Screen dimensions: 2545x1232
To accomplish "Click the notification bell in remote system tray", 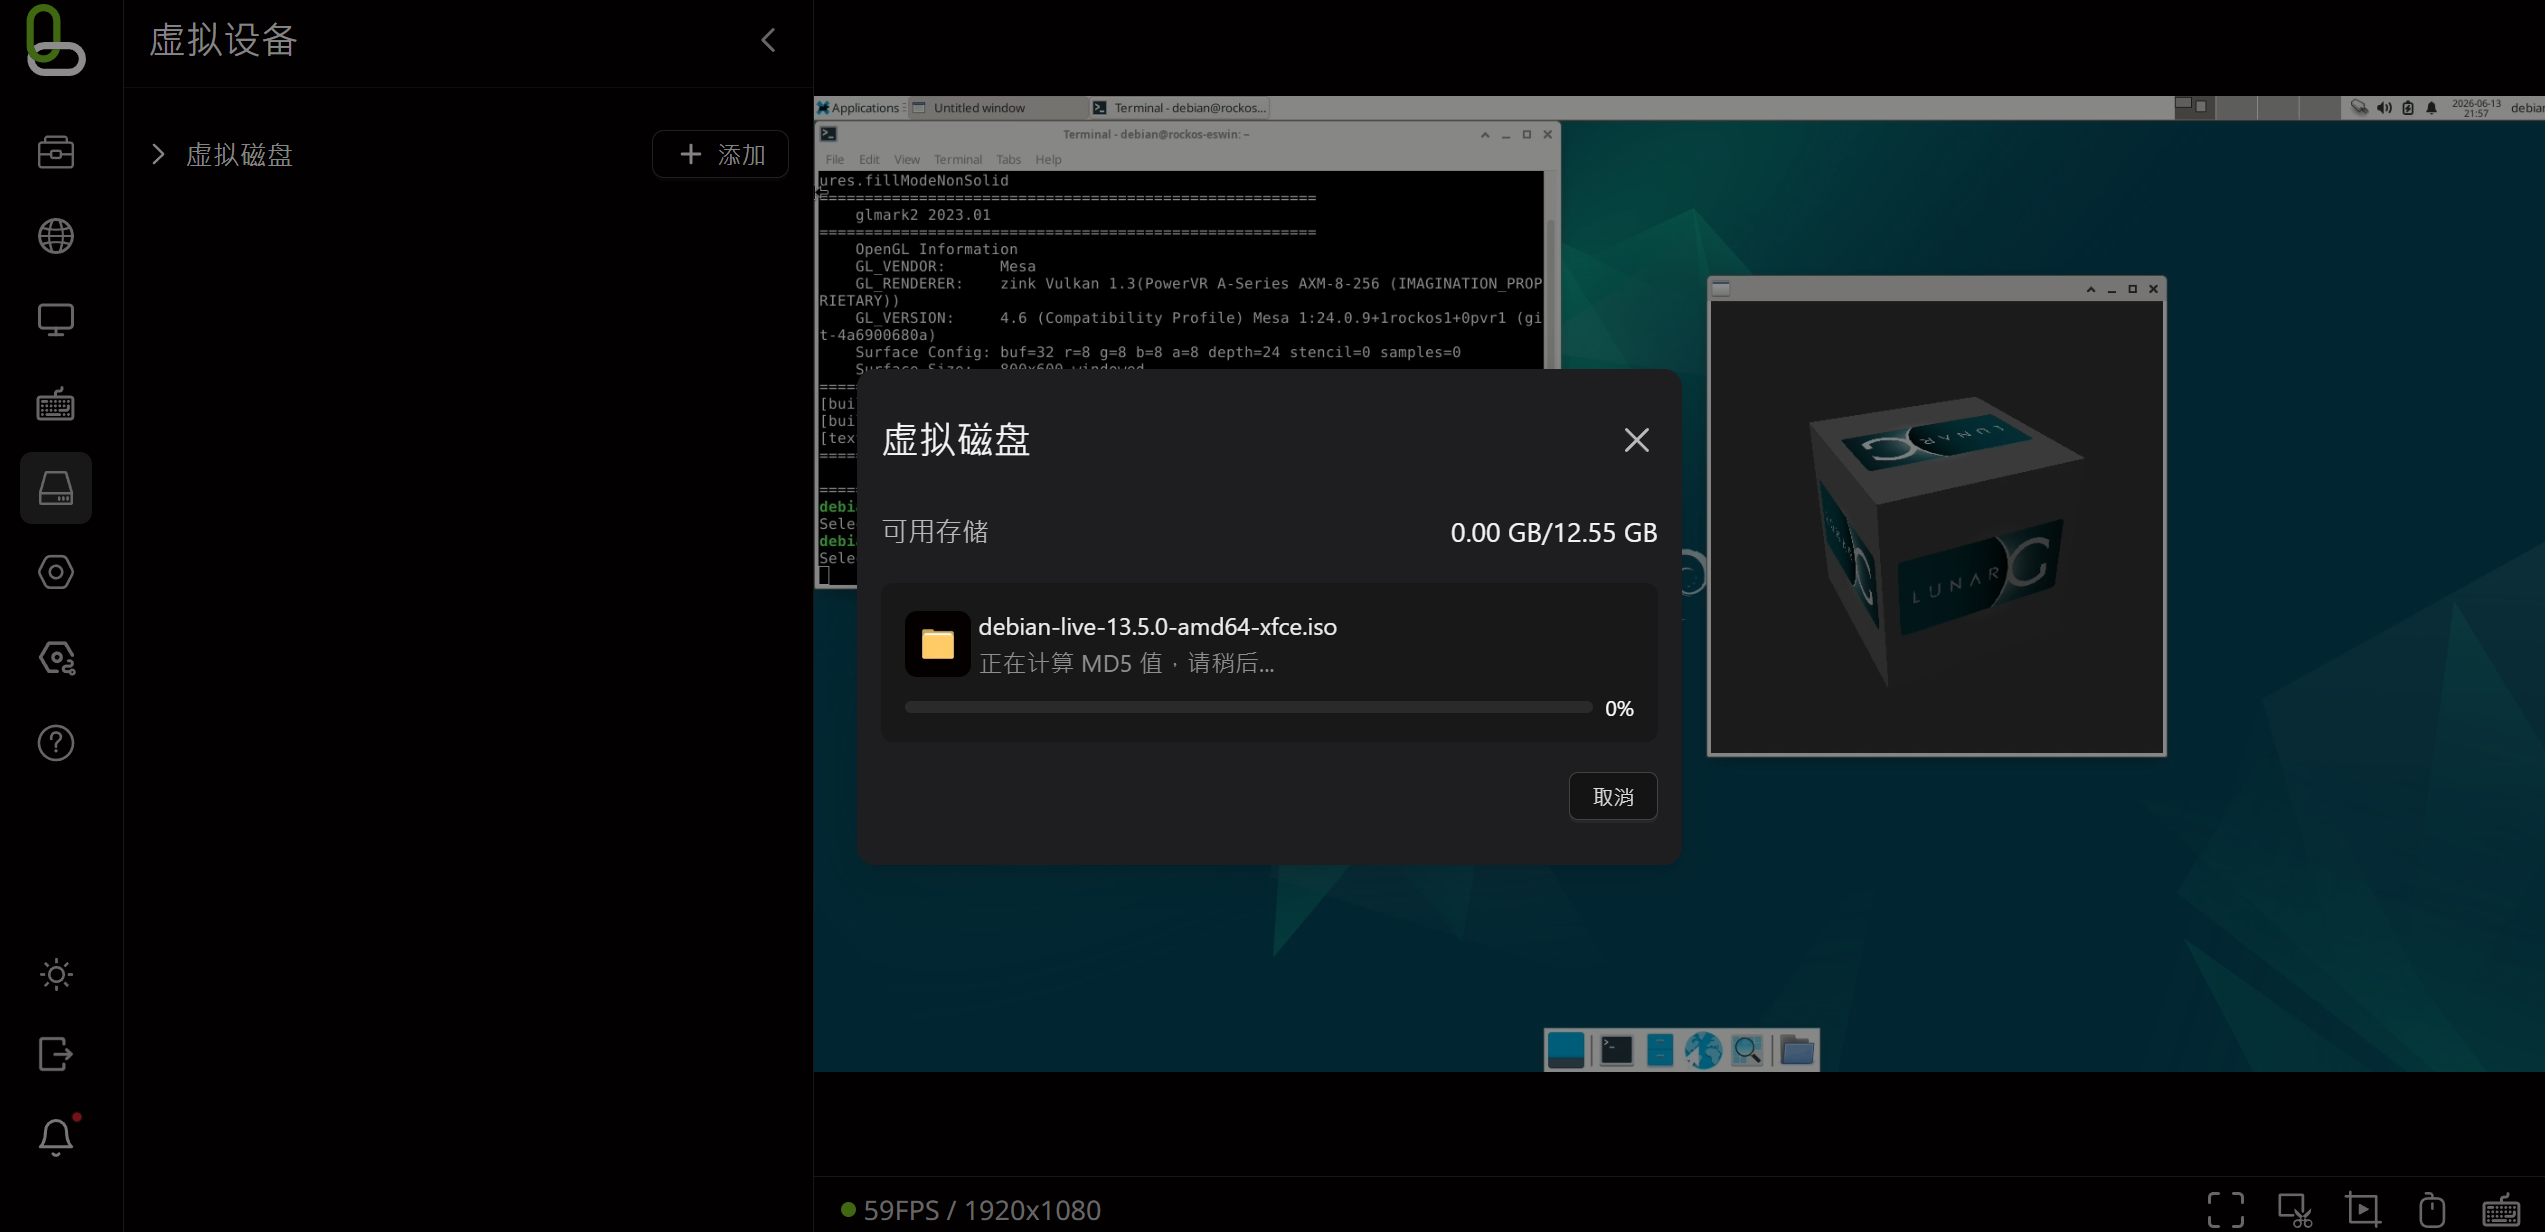I will coord(2431,107).
